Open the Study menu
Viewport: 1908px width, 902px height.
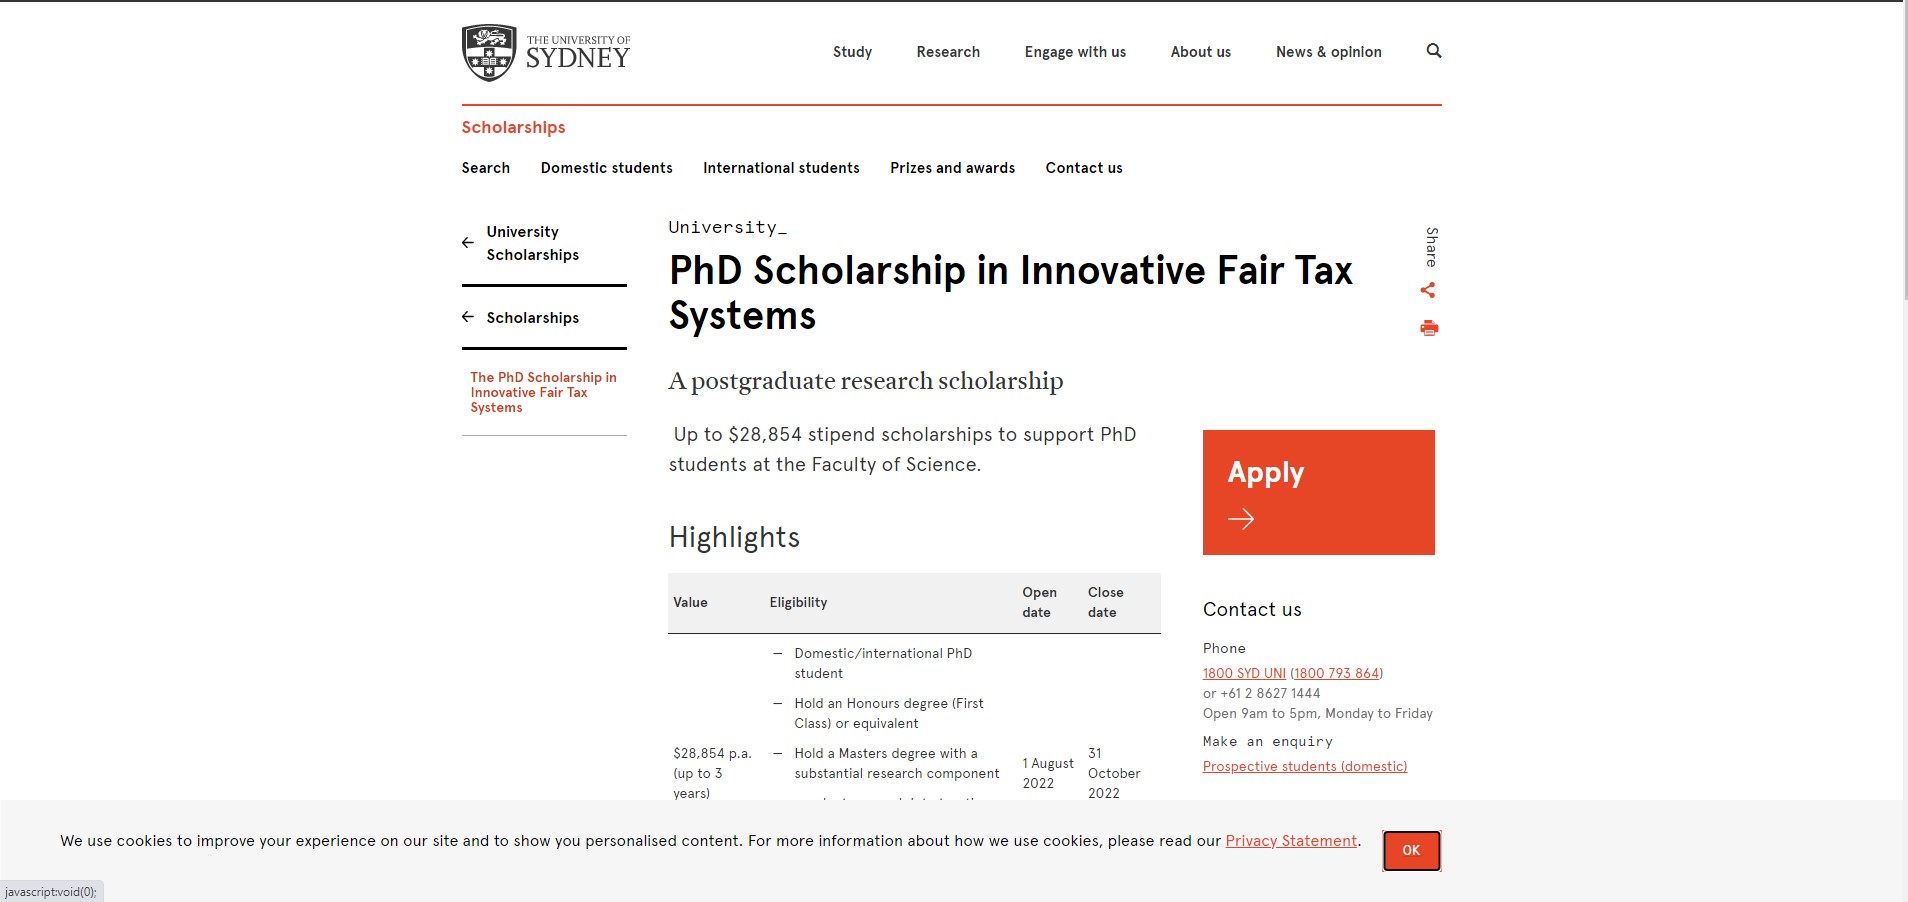coord(852,52)
